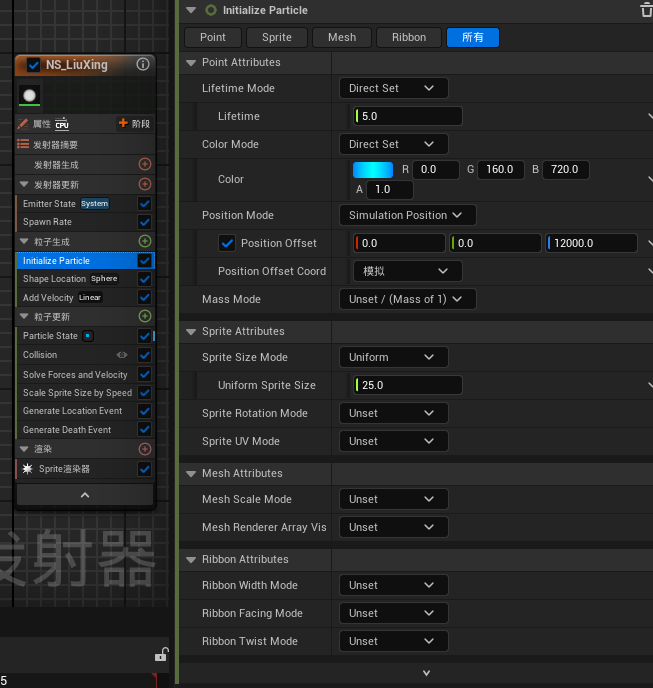
Task: Collapse the Mesh Attributes section
Action: tap(191, 474)
